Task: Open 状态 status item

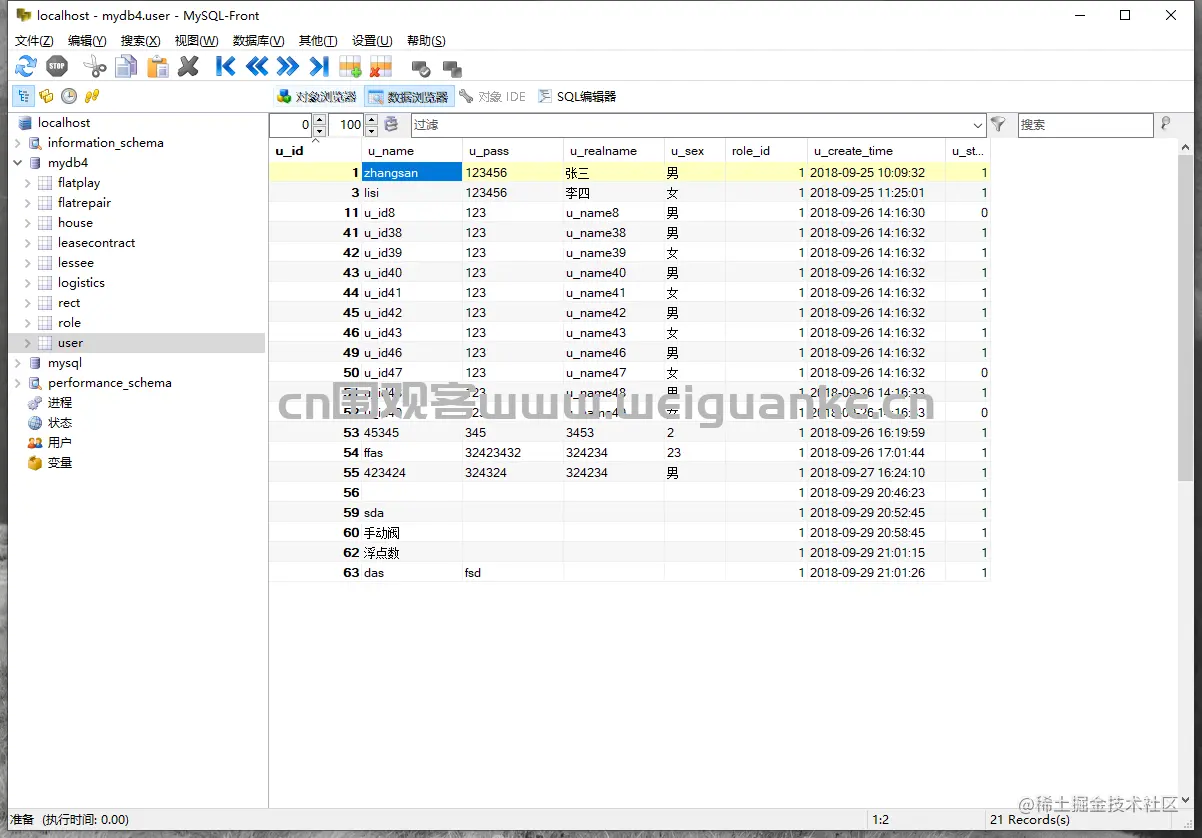Action: [x=60, y=423]
